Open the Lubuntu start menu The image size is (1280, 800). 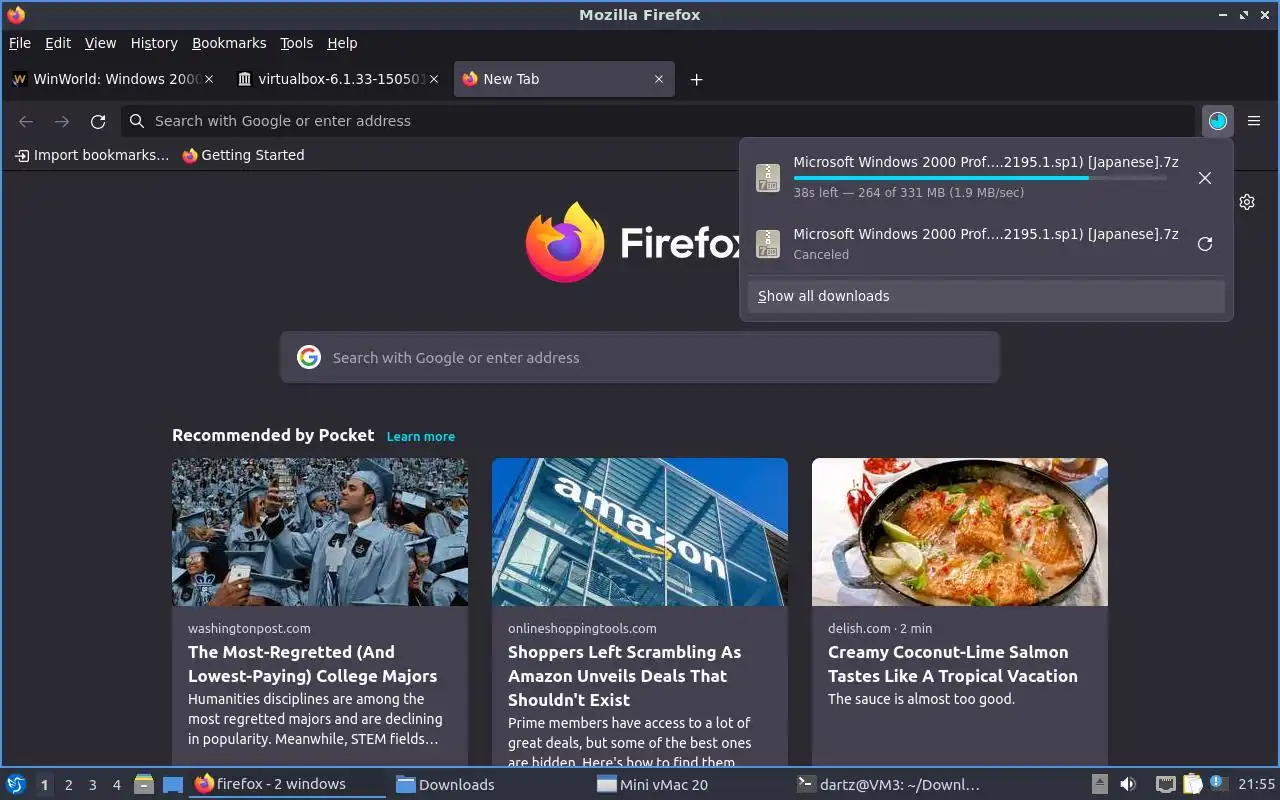16,784
